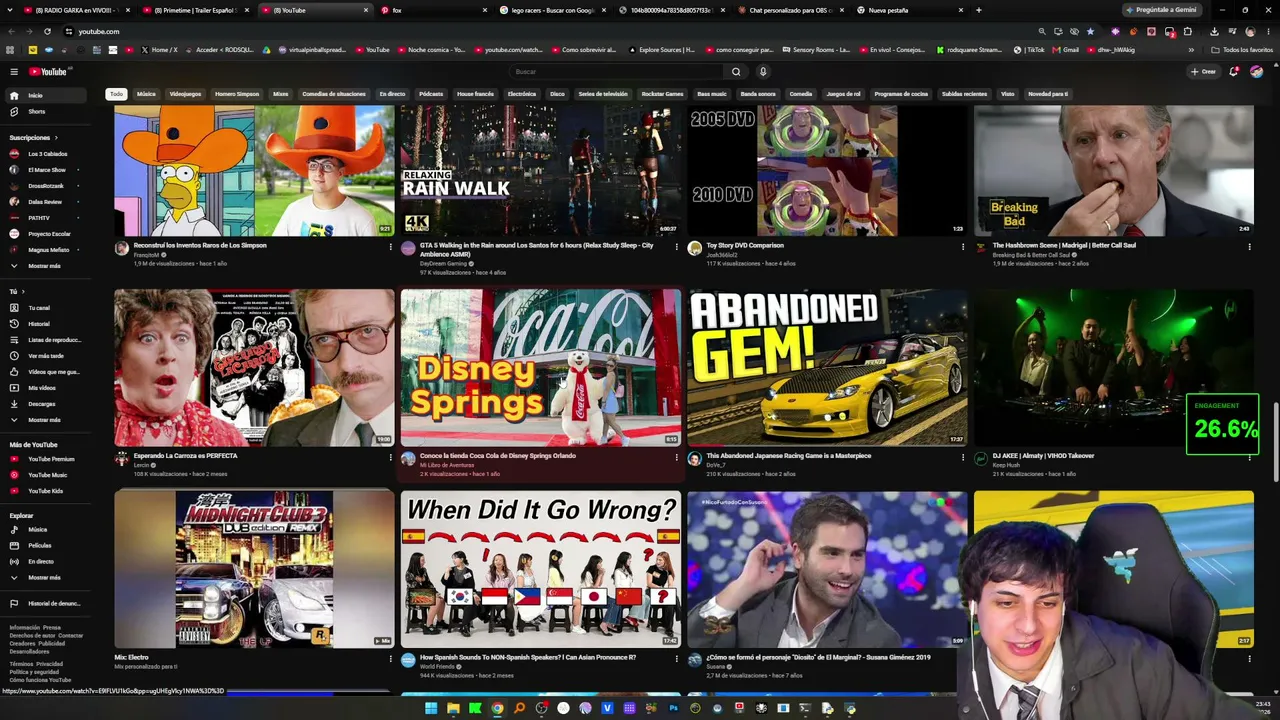Open Chrome from the Windows taskbar

pyautogui.click(x=497, y=708)
